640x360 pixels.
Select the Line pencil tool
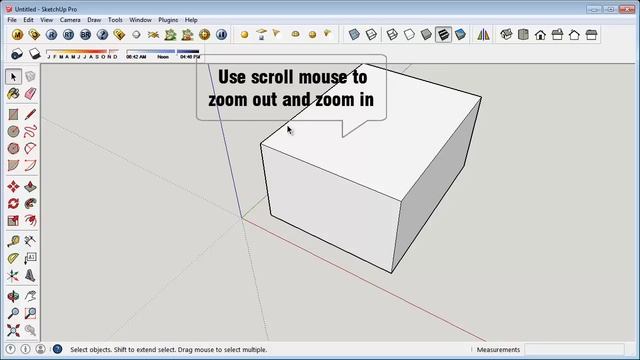coord(30,115)
